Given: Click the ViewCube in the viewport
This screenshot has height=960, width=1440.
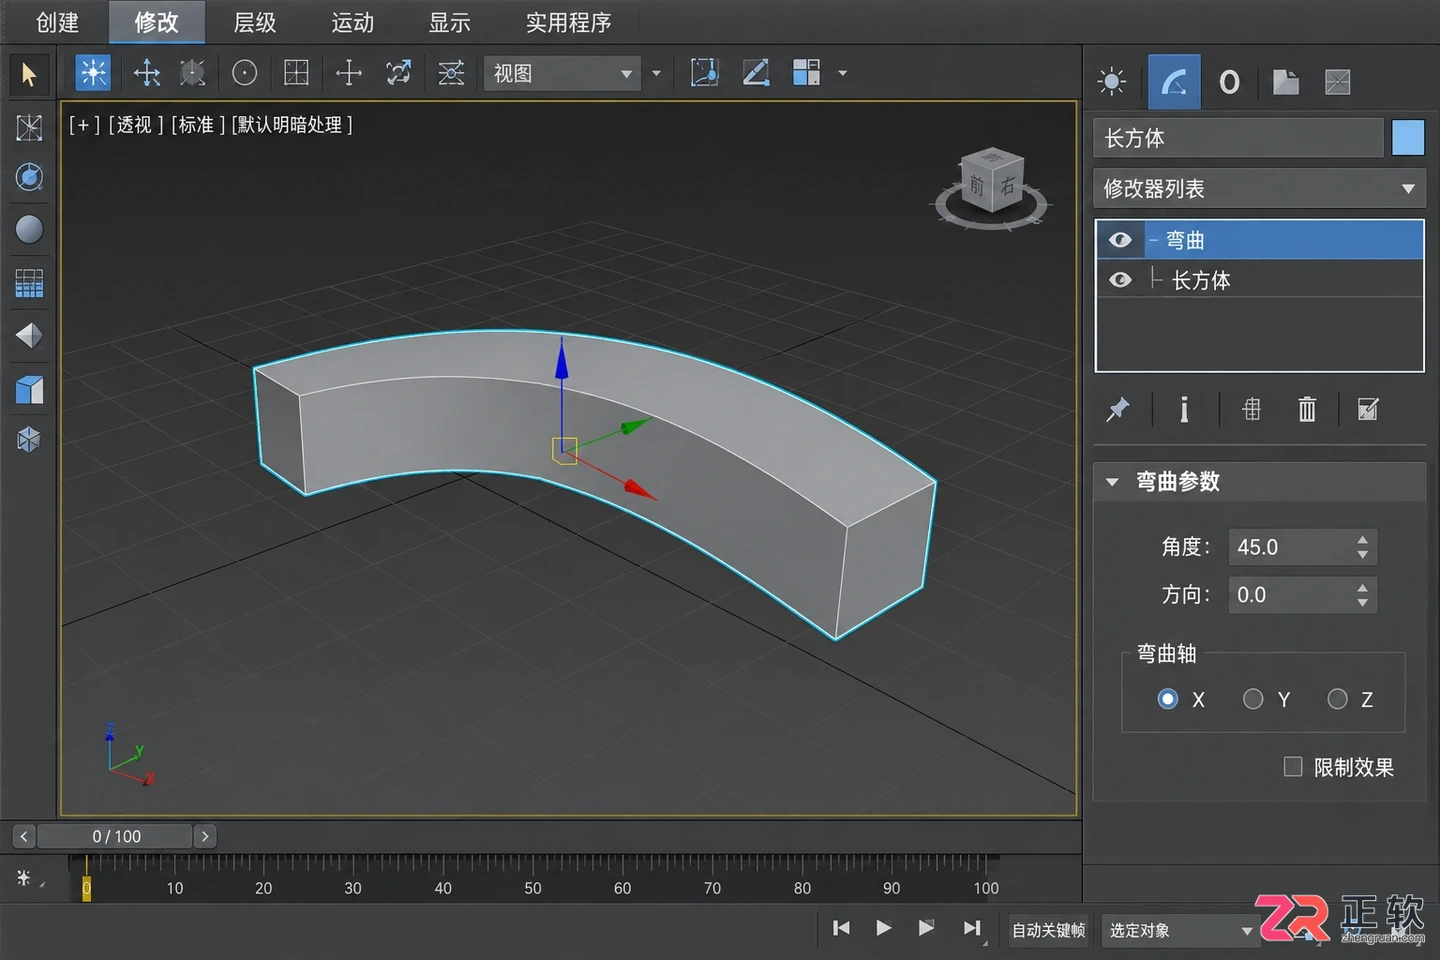Looking at the screenshot, I should [x=991, y=182].
